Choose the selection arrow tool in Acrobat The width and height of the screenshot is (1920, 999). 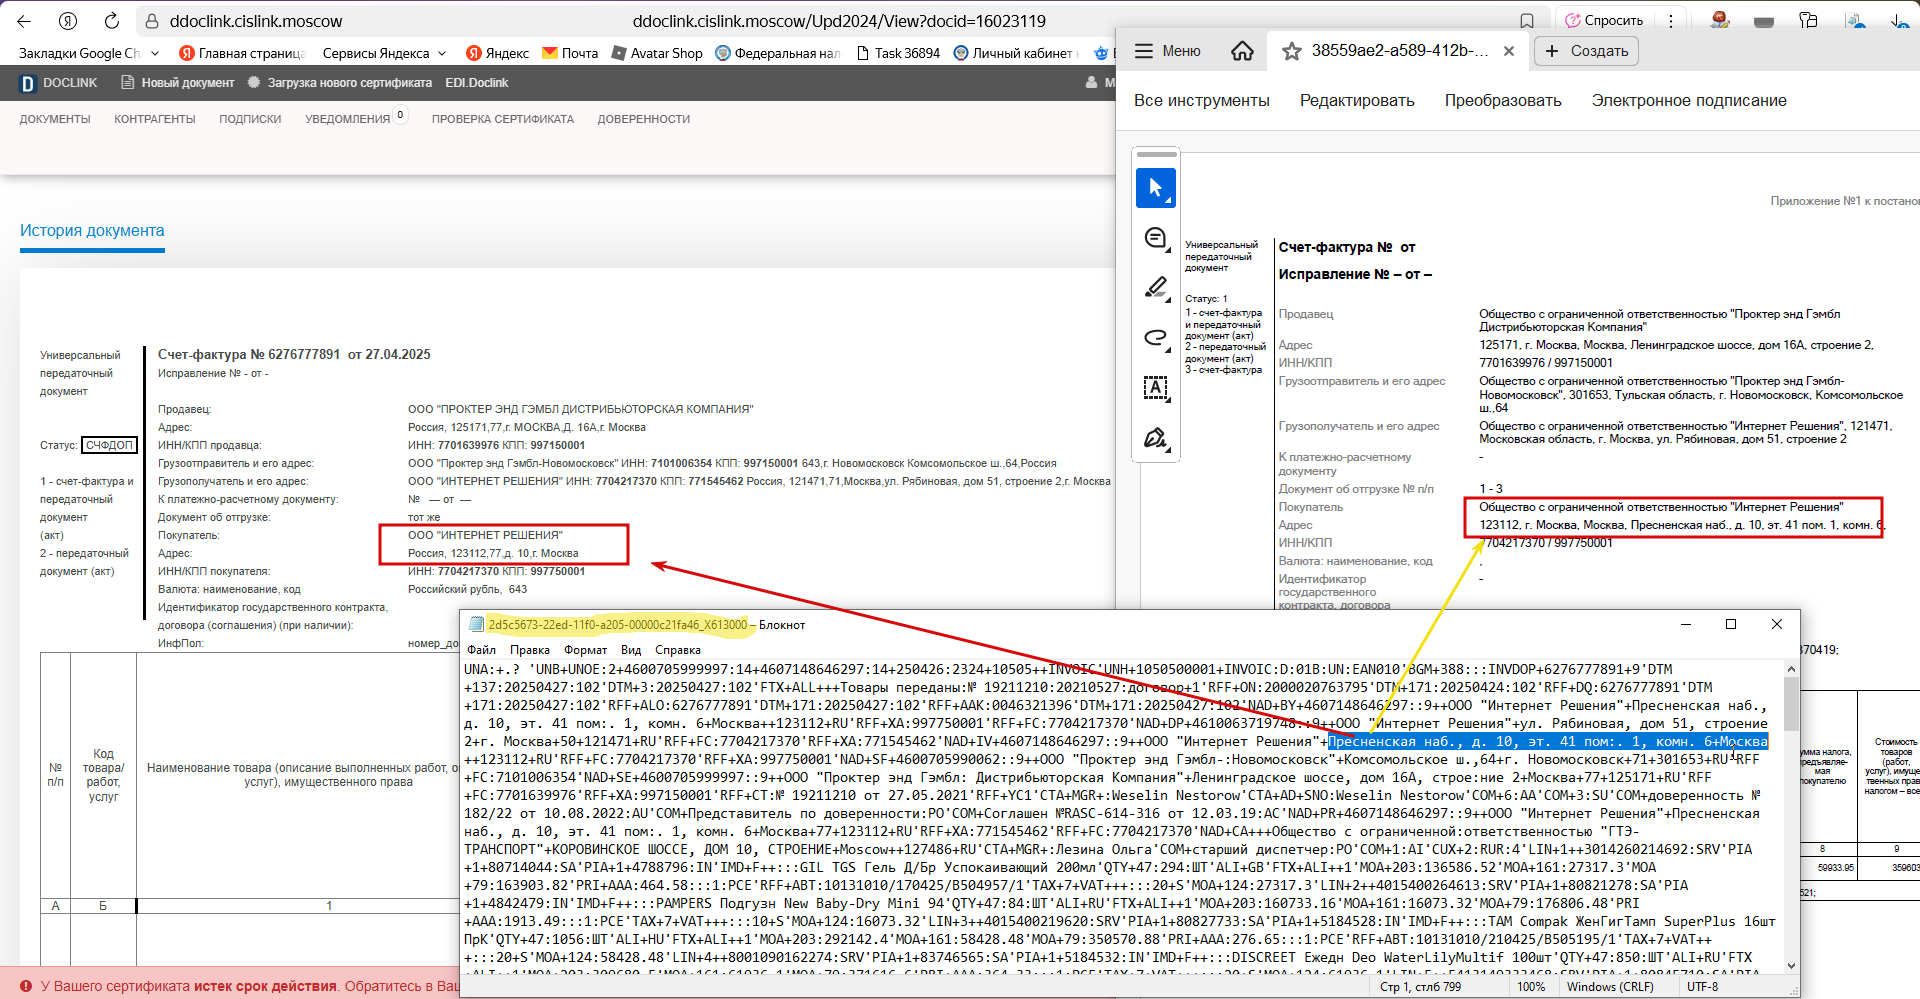coord(1156,188)
